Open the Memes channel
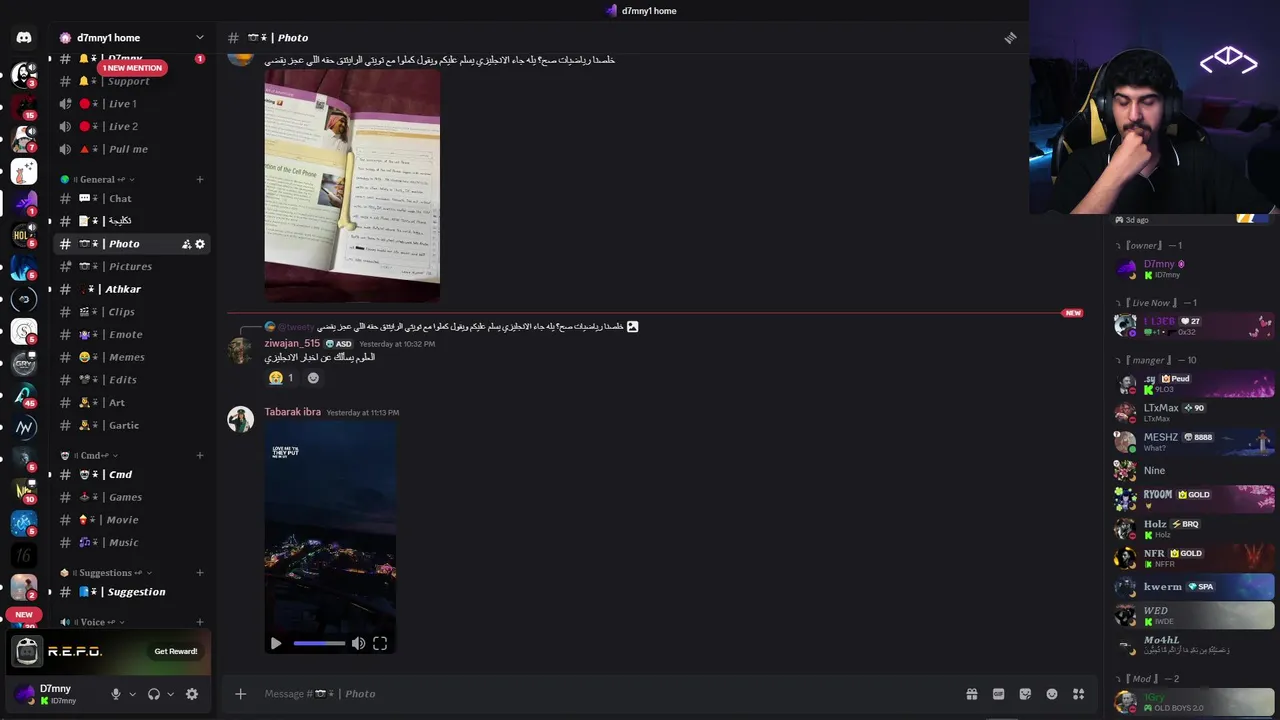Screen dimensions: 1280x720 coord(132,357)
